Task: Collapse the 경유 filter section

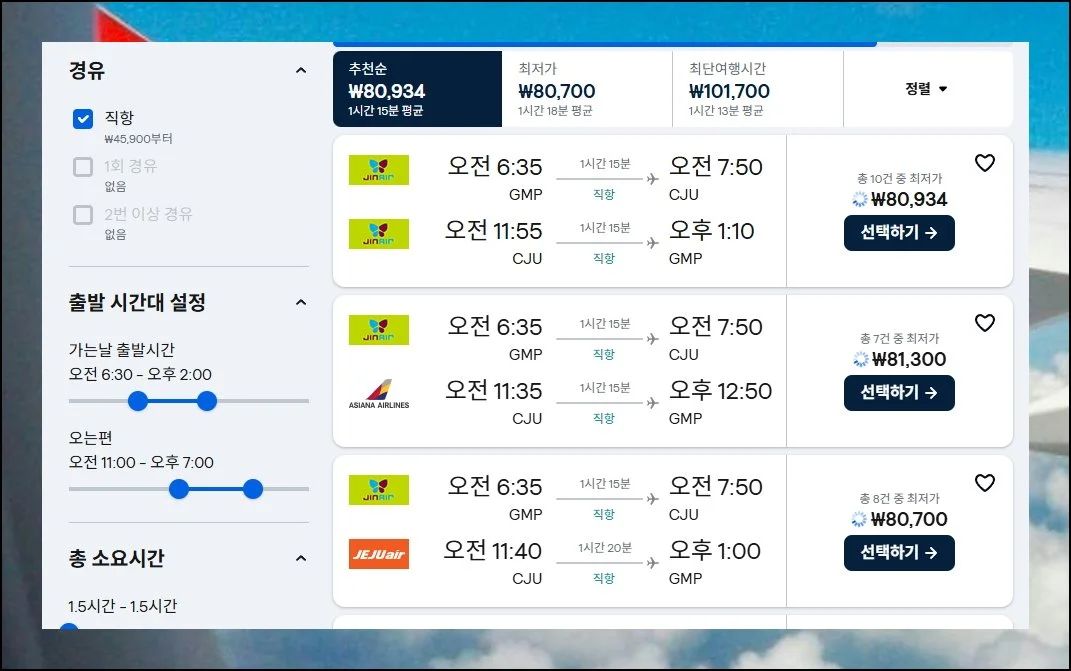Action: [x=301, y=71]
